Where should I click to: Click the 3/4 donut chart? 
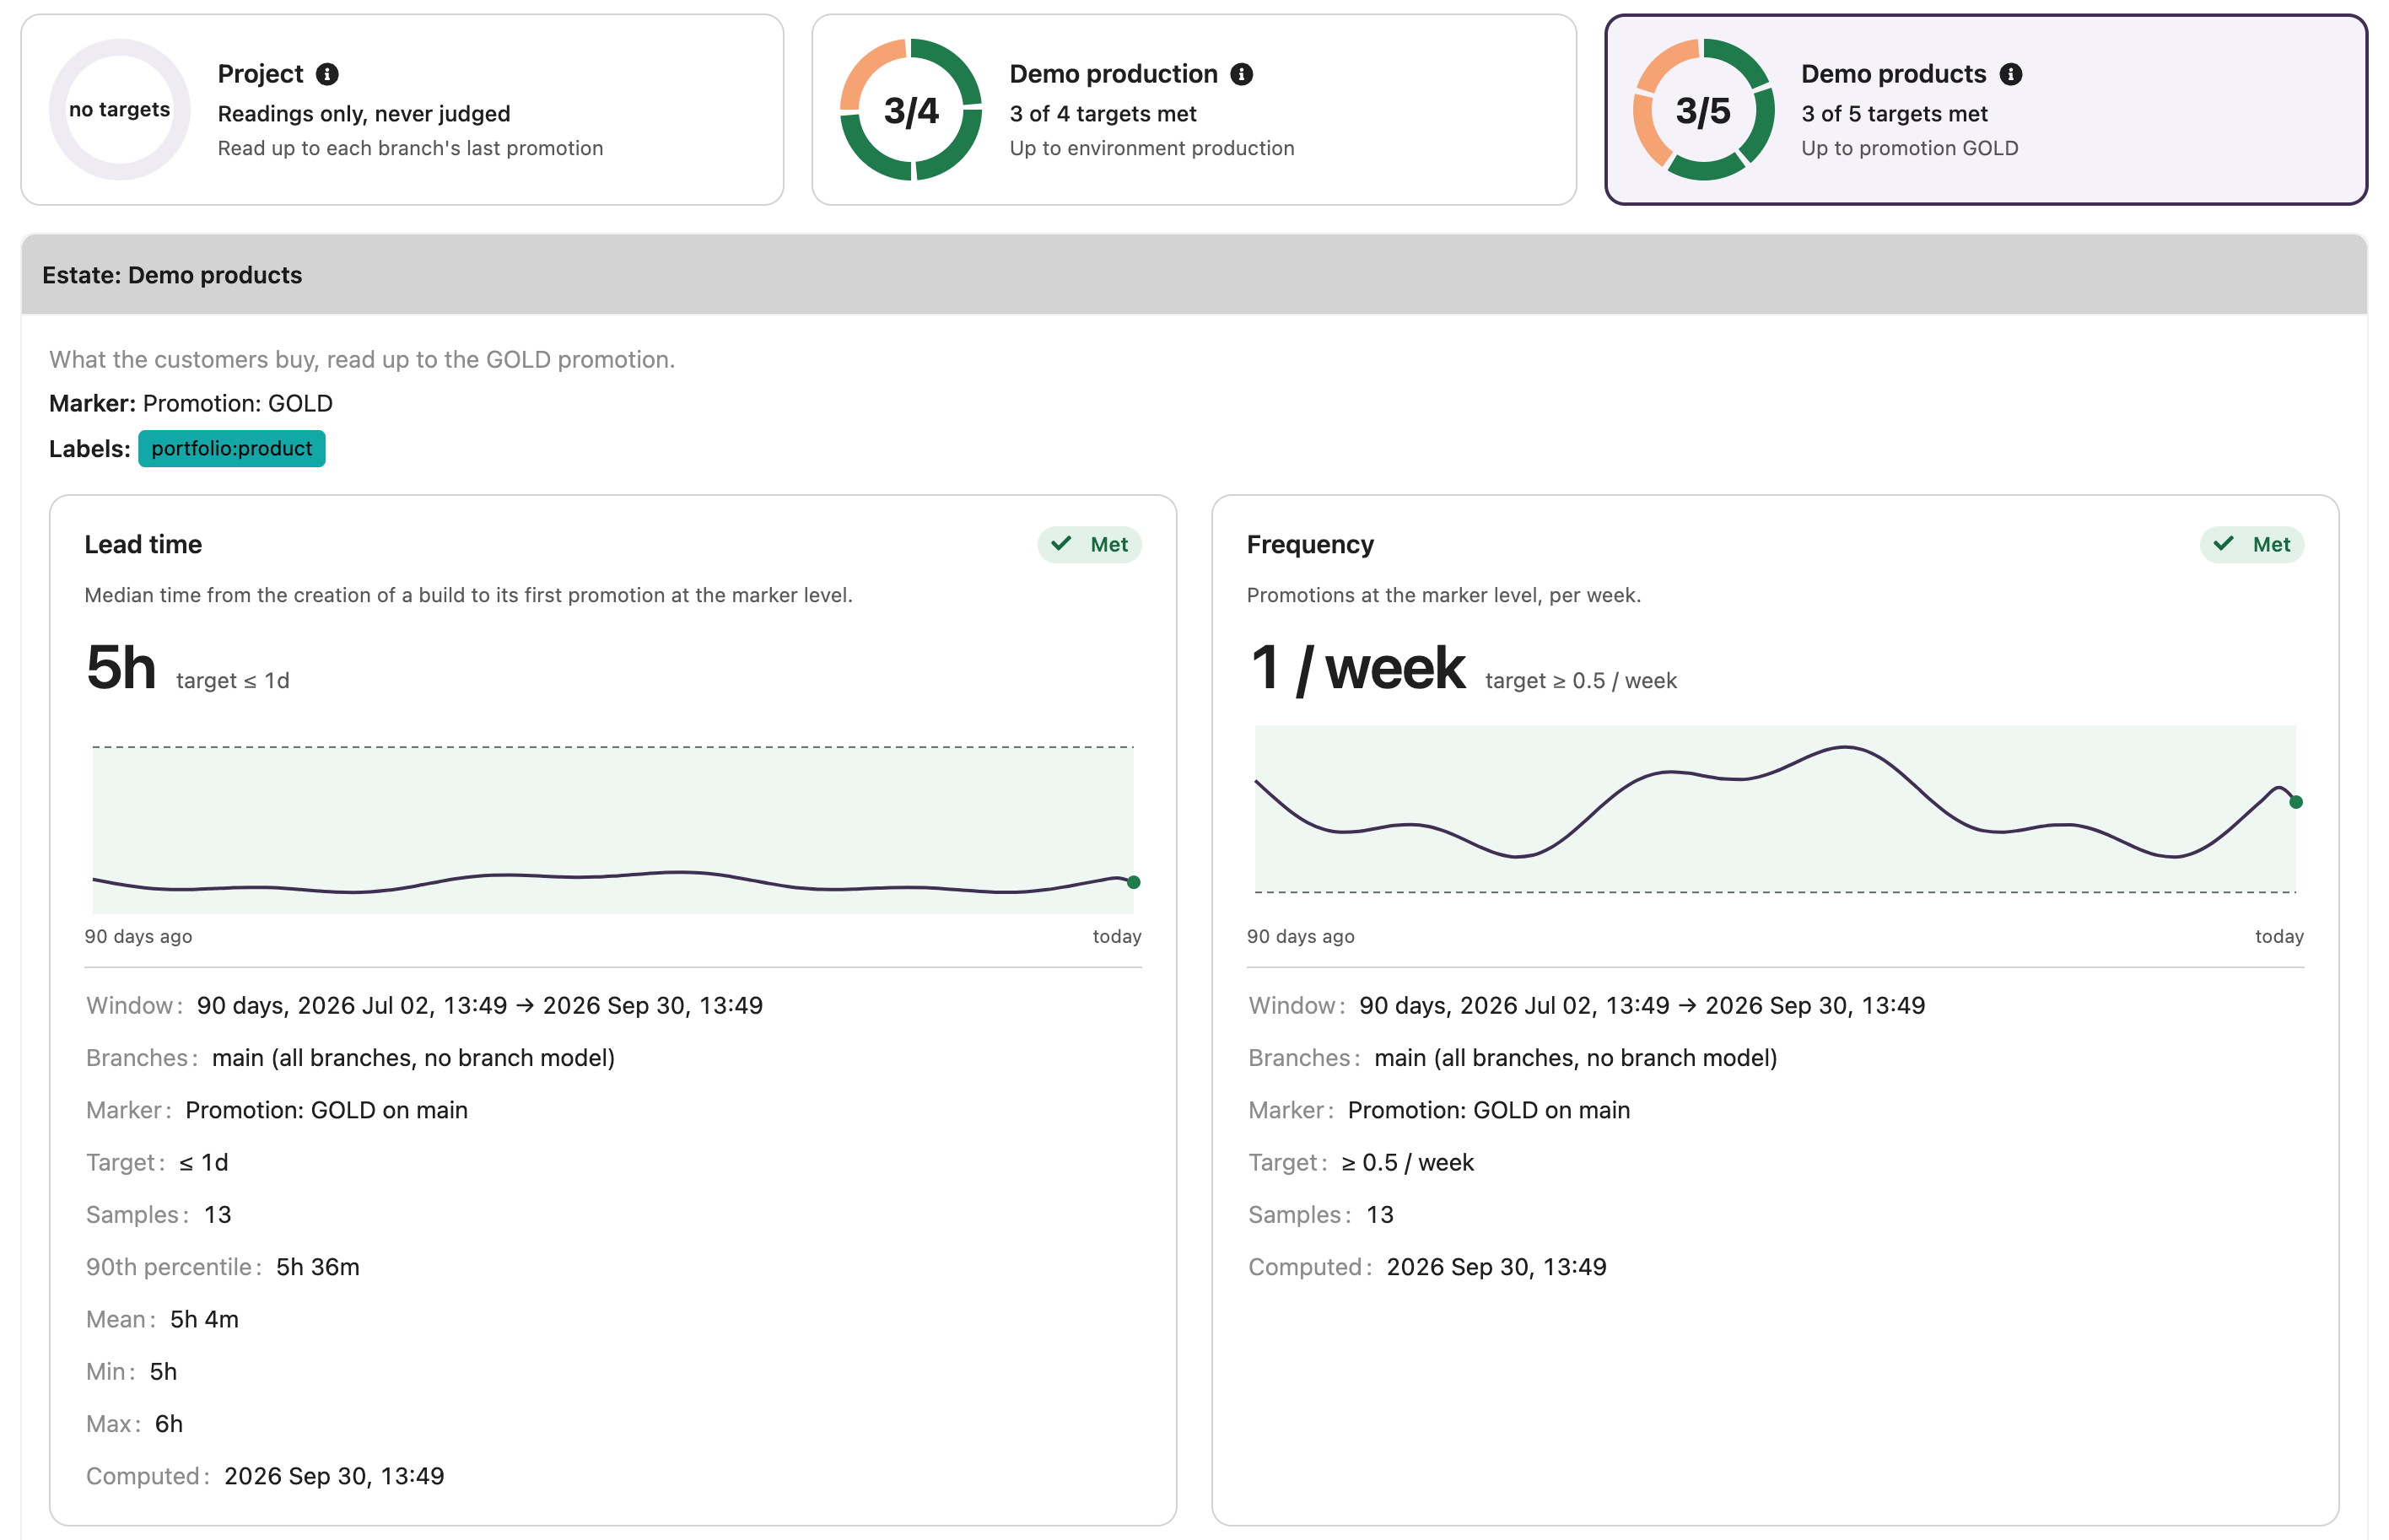coord(911,110)
